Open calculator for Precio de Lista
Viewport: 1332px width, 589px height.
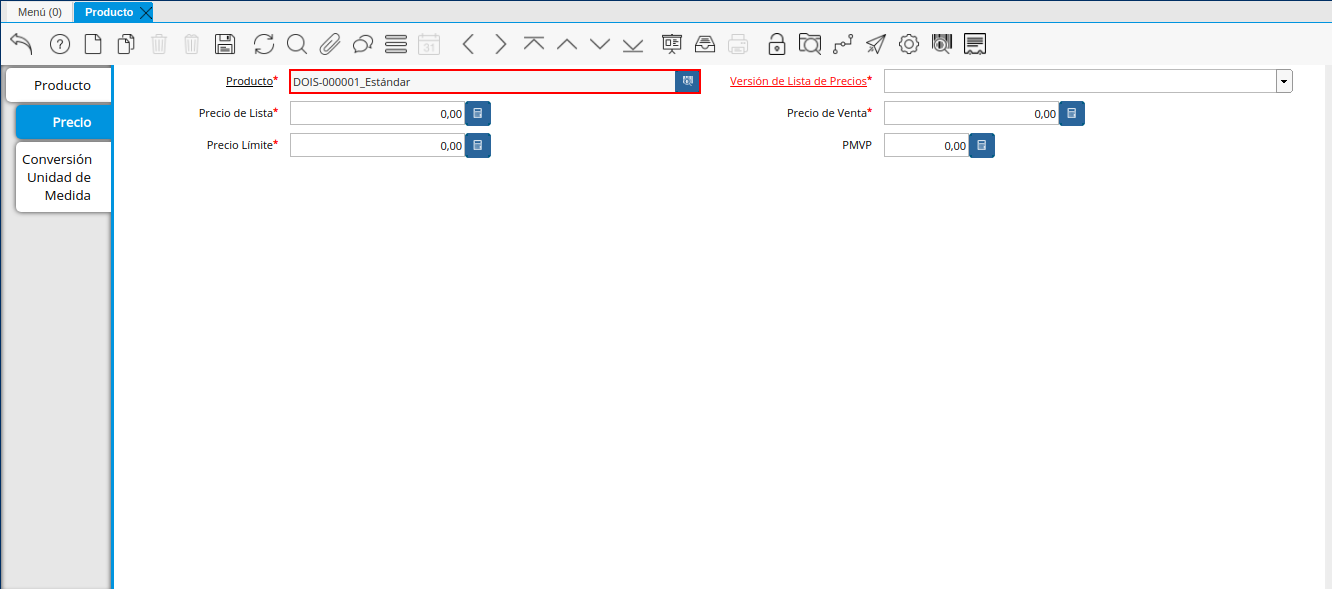point(478,114)
